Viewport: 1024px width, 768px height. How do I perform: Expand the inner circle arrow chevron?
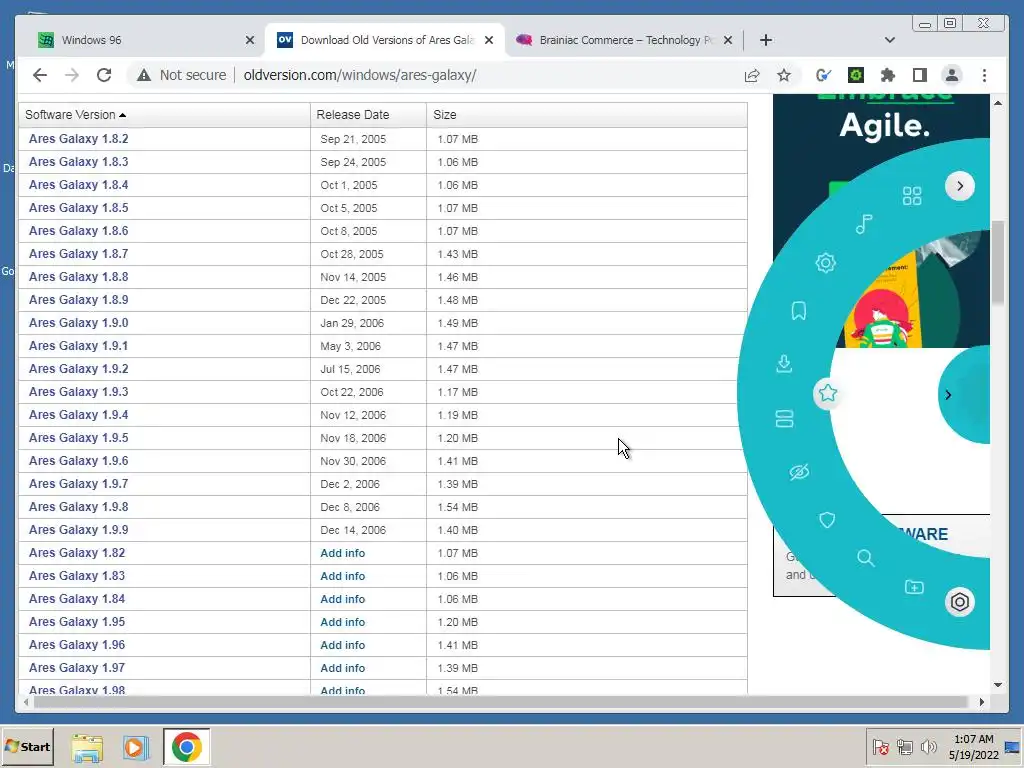[948, 394]
